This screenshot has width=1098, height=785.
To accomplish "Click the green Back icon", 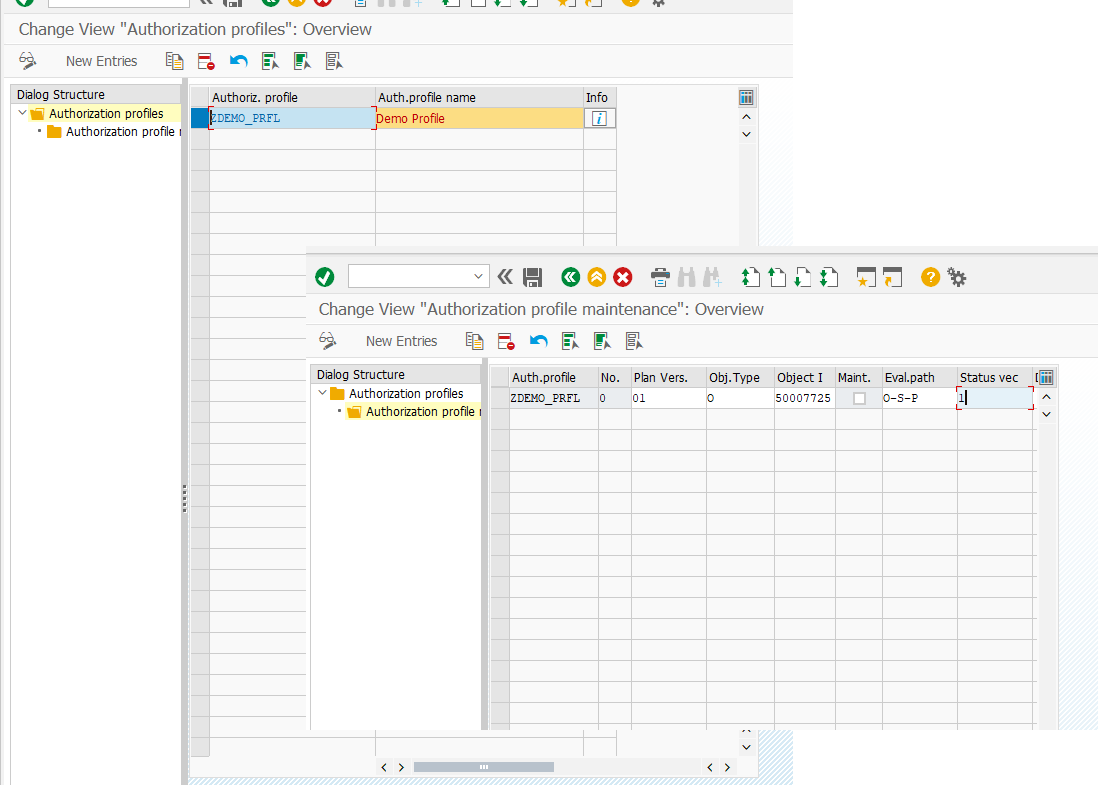I will point(571,277).
